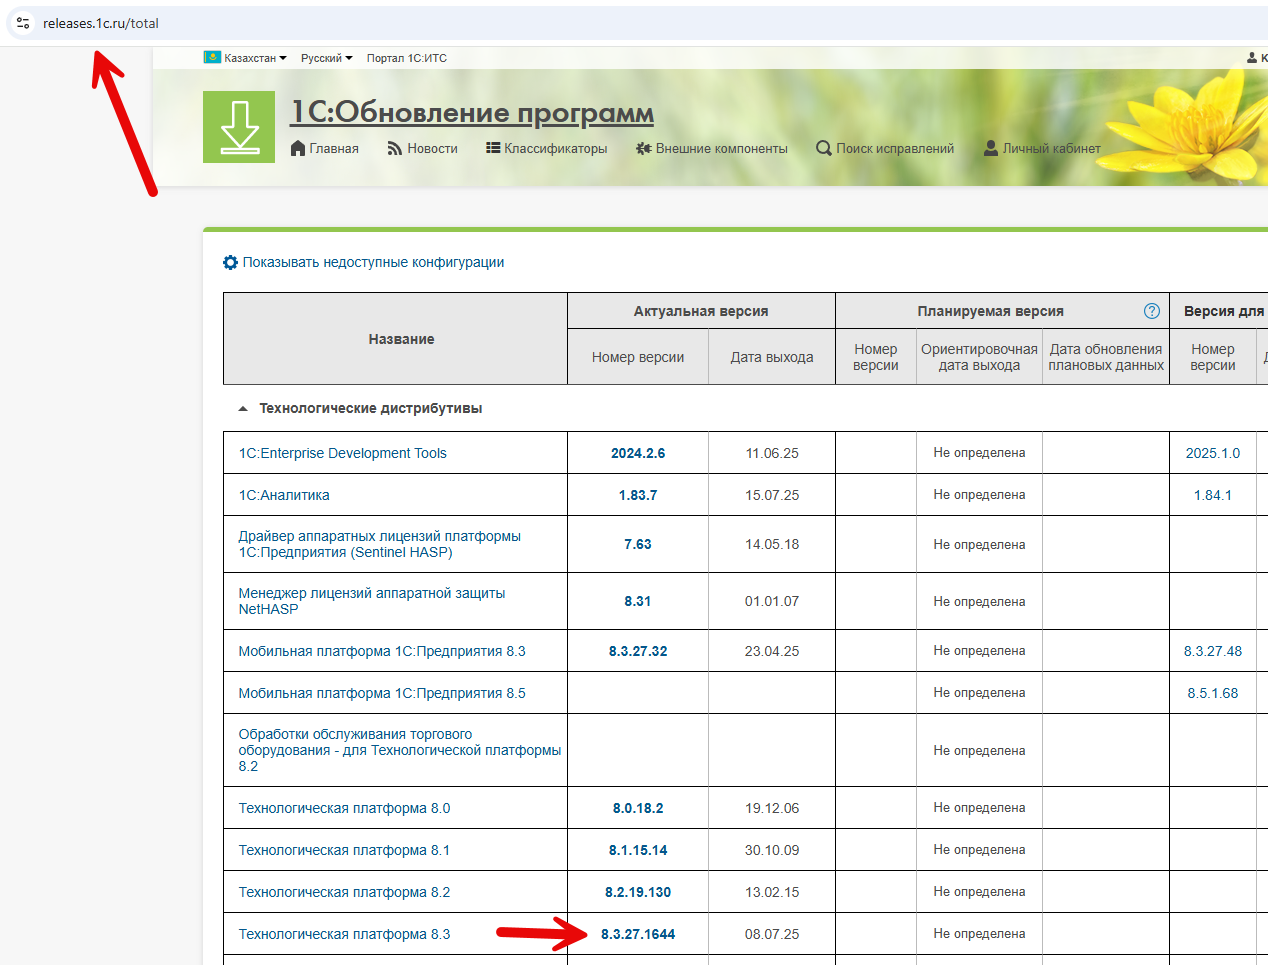The width and height of the screenshot is (1268, 965).
Task: Toggle Показывать недоступные конфигурации
Action: [373, 262]
